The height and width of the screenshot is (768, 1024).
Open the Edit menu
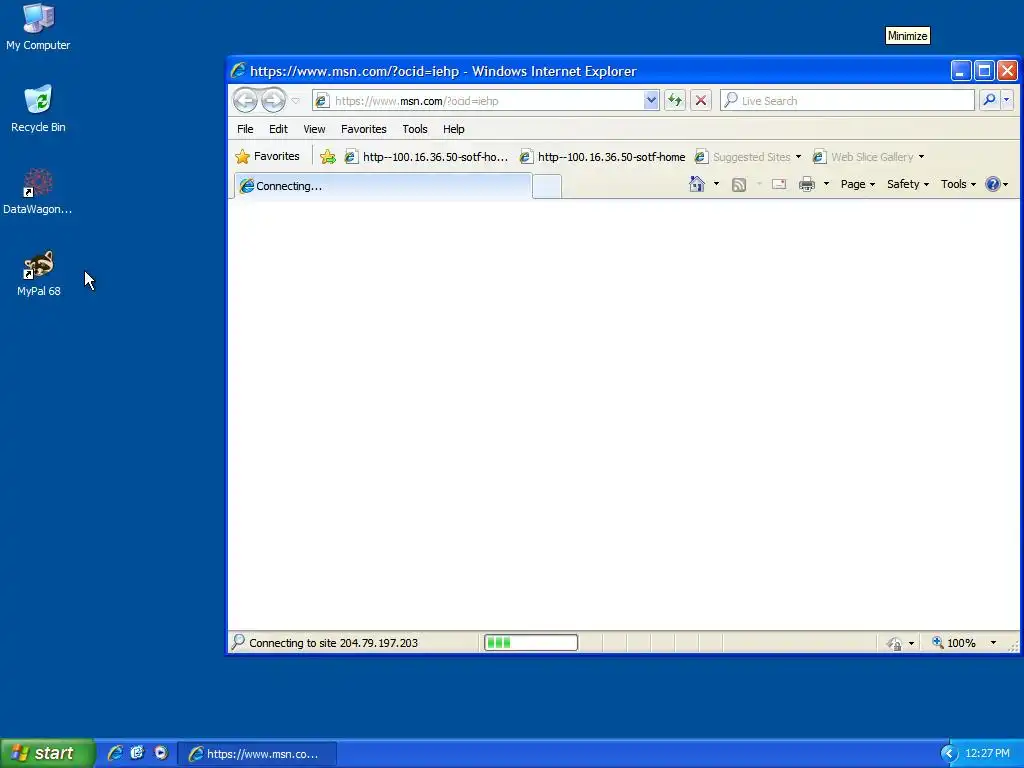point(278,129)
